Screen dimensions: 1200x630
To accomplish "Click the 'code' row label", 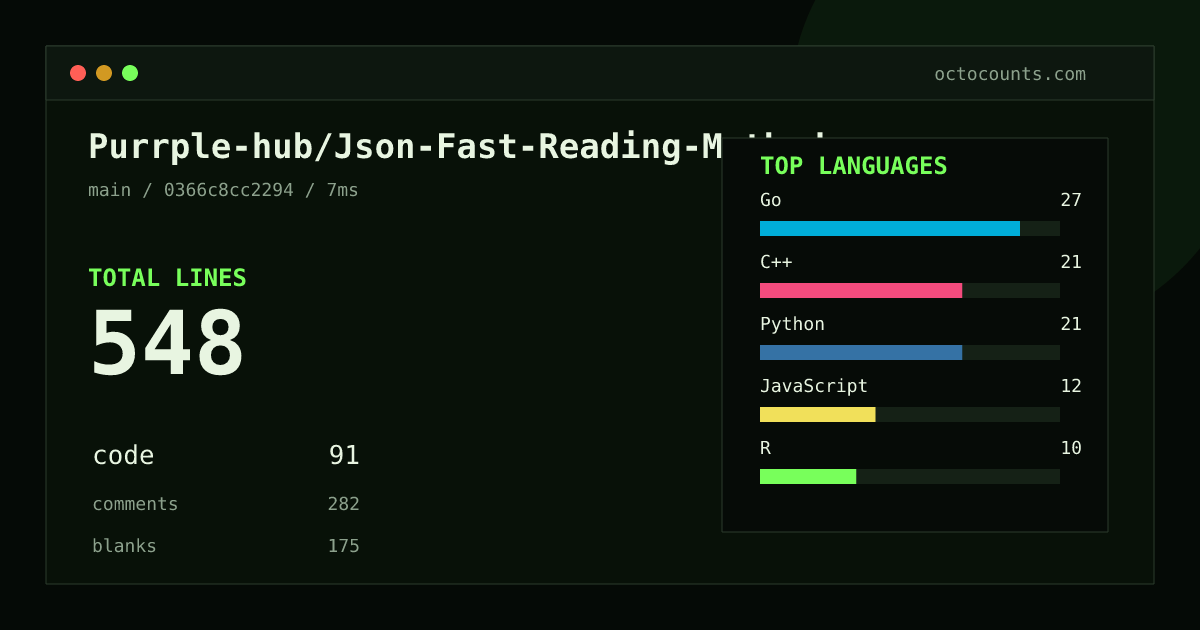I will click(x=123, y=456).
